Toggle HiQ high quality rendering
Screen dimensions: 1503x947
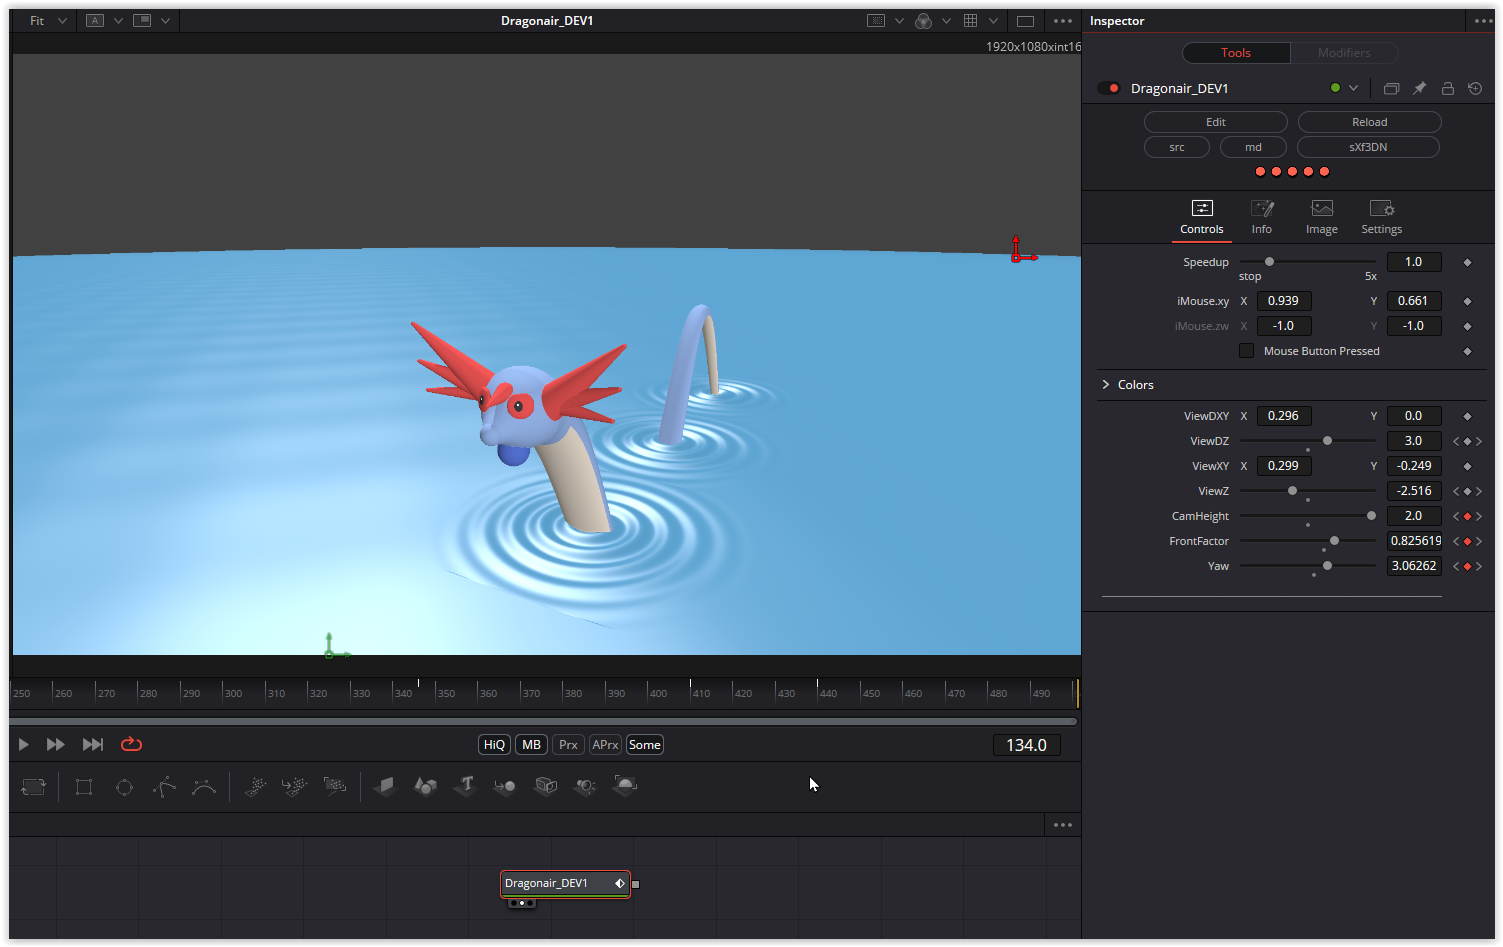(x=494, y=745)
